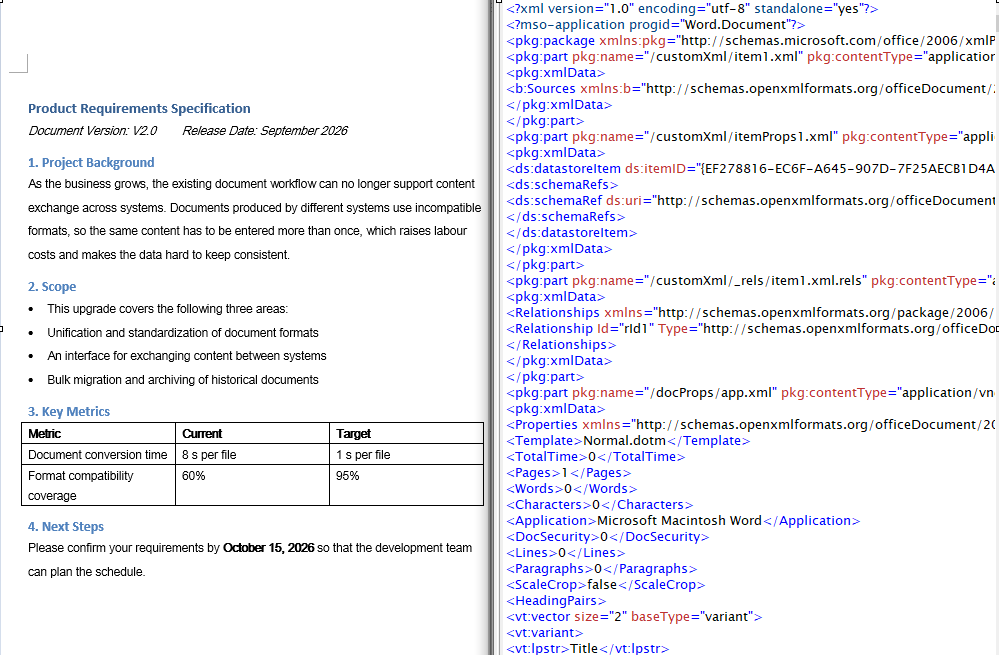Viewport: 999px width, 655px height.
Task: Click the '<ds:datastoreItem ds:itemID=' line
Action: click(751, 169)
